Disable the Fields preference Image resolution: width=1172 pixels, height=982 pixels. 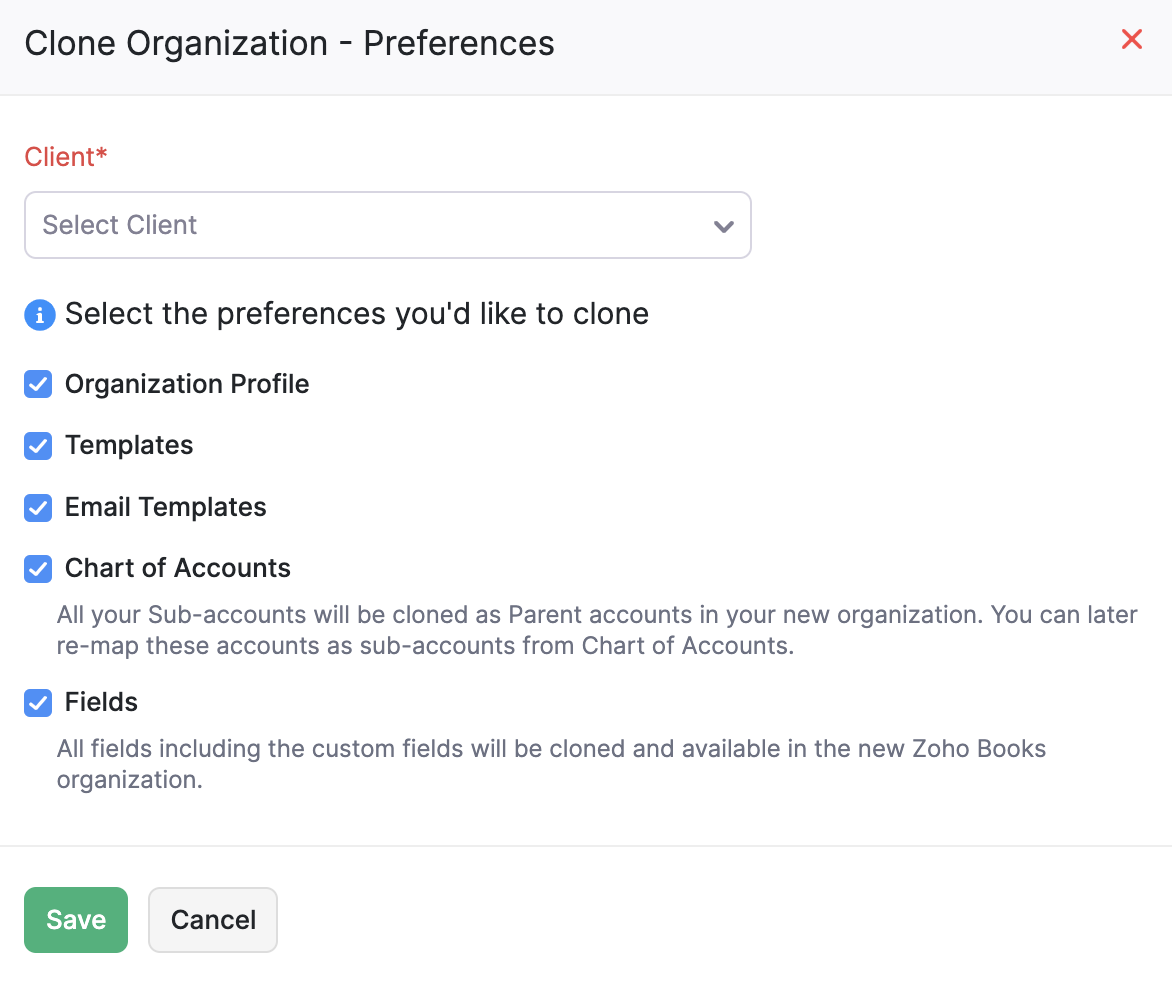[x=37, y=703]
